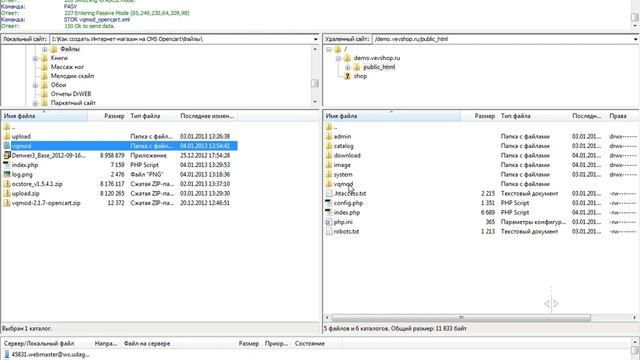Click the ocstore_v1.5.4.1.zip archive icon
The image size is (640, 360).
click(x=7, y=184)
